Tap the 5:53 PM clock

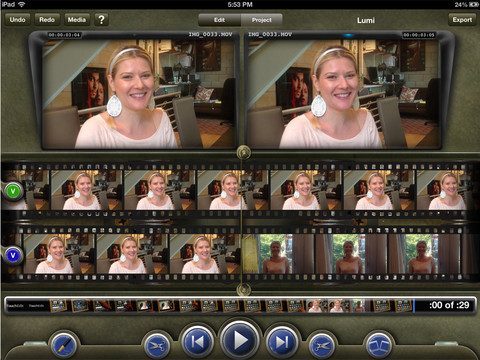pyautogui.click(x=240, y=5)
